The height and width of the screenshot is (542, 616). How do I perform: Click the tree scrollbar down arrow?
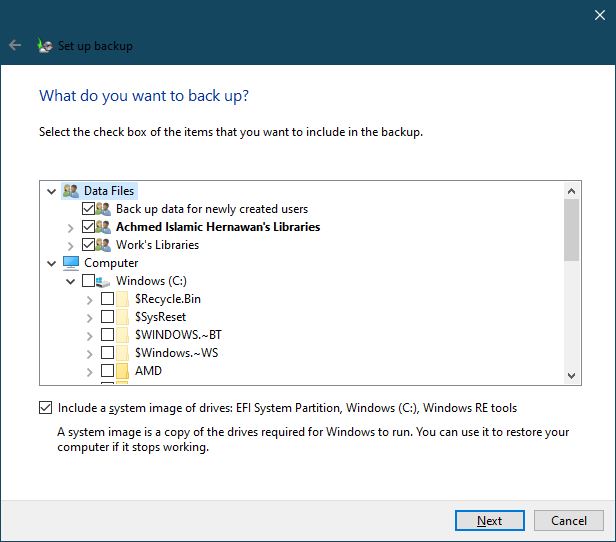[x=572, y=375]
